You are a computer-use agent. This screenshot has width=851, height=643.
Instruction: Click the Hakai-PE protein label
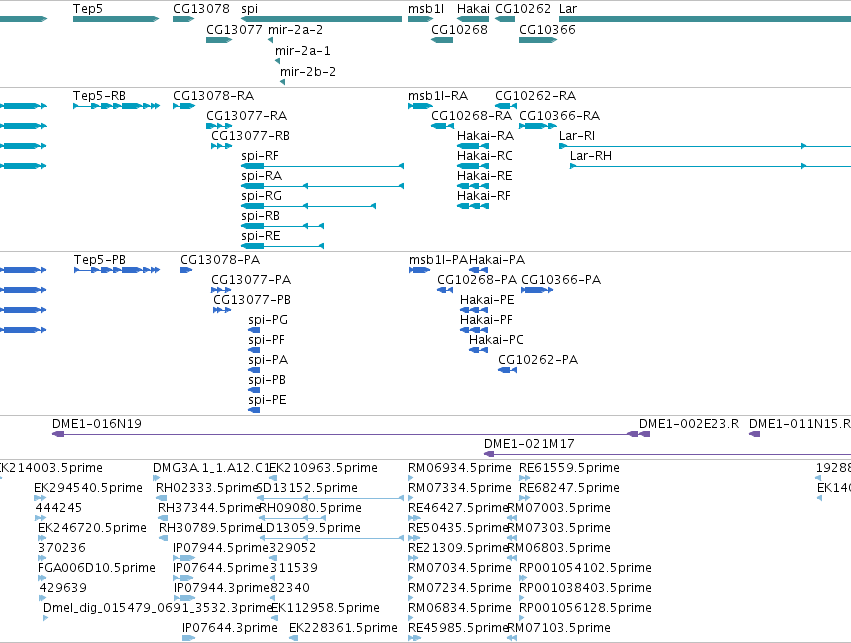[487, 300]
